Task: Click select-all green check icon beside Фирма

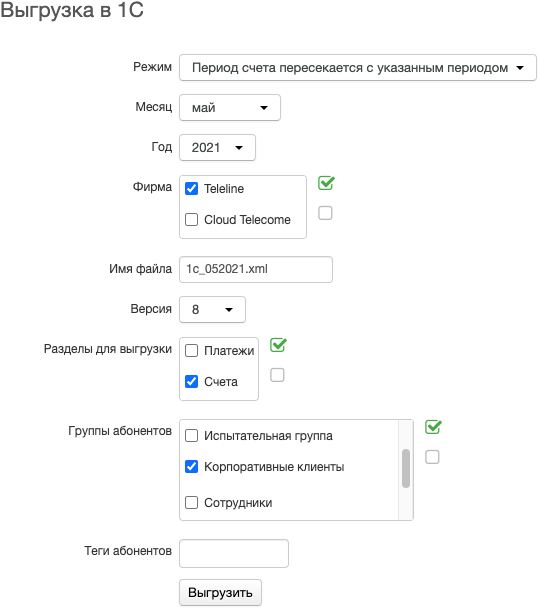Action: [326, 183]
